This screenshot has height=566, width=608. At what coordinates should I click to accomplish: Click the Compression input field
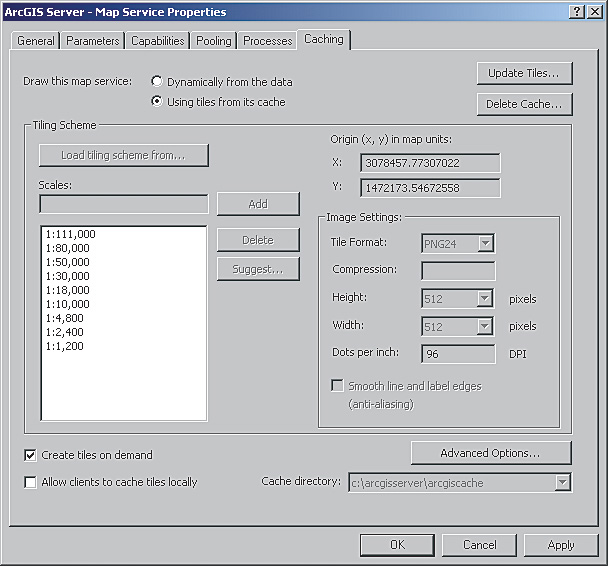coord(458,271)
